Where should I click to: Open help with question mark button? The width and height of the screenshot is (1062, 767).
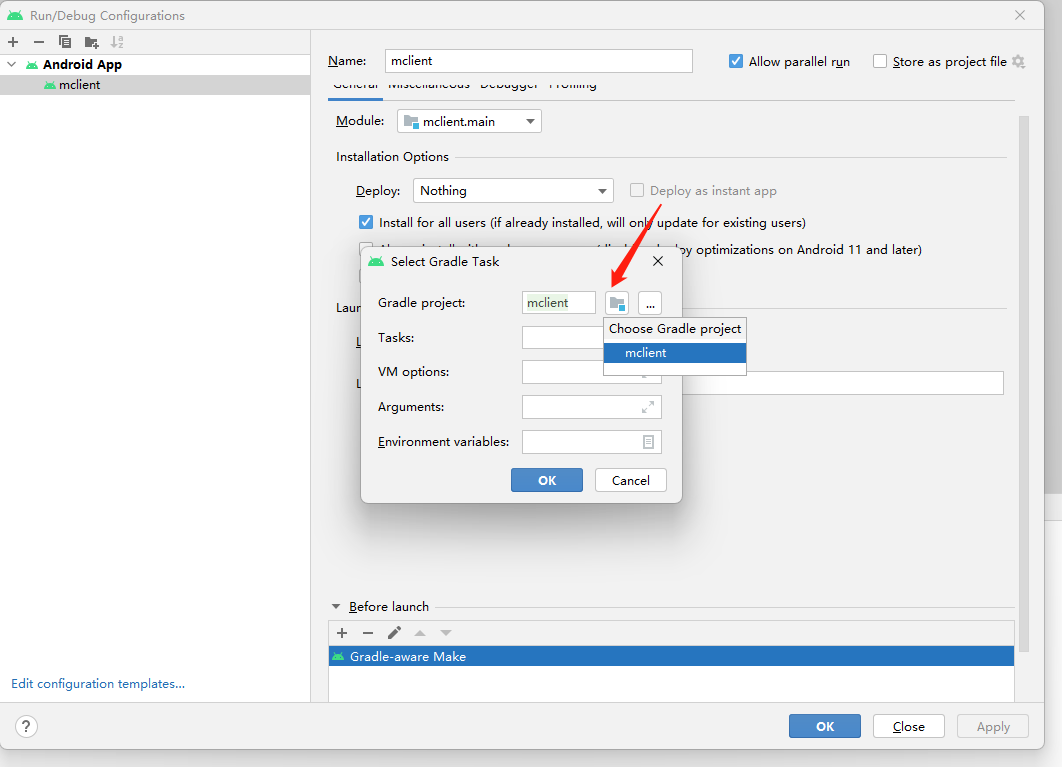[x=26, y=726]
